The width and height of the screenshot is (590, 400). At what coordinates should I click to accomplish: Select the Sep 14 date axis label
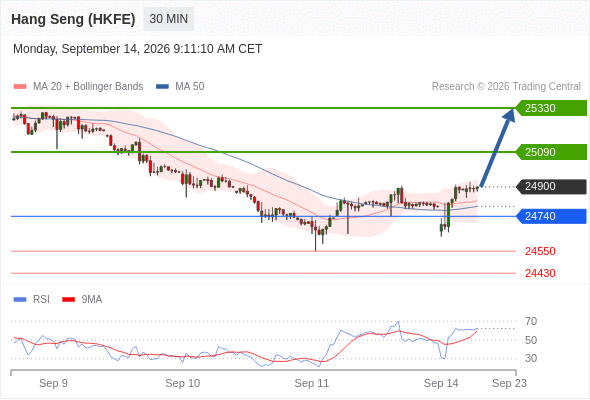coord(441,383)
